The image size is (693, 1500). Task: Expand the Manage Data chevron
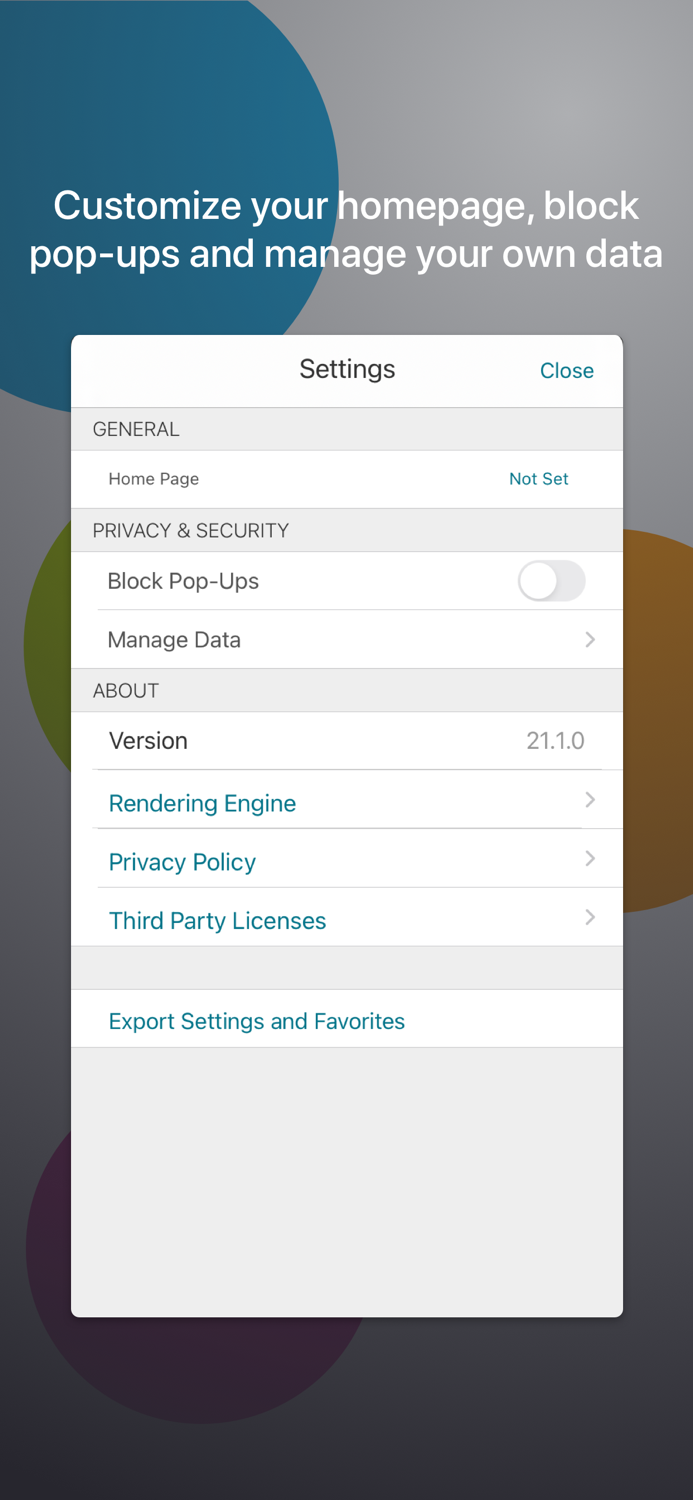pyautogui.click(x=590, y=639)
